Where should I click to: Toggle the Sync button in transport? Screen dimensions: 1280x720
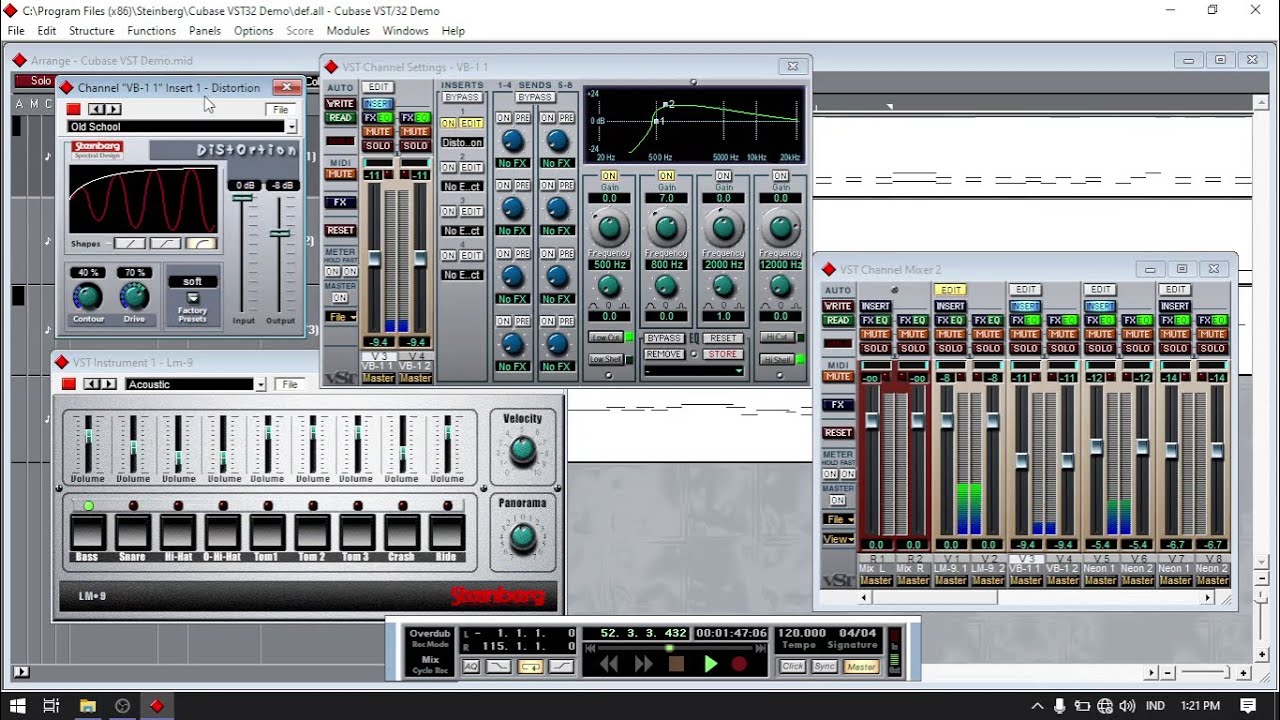click(825, 667)
